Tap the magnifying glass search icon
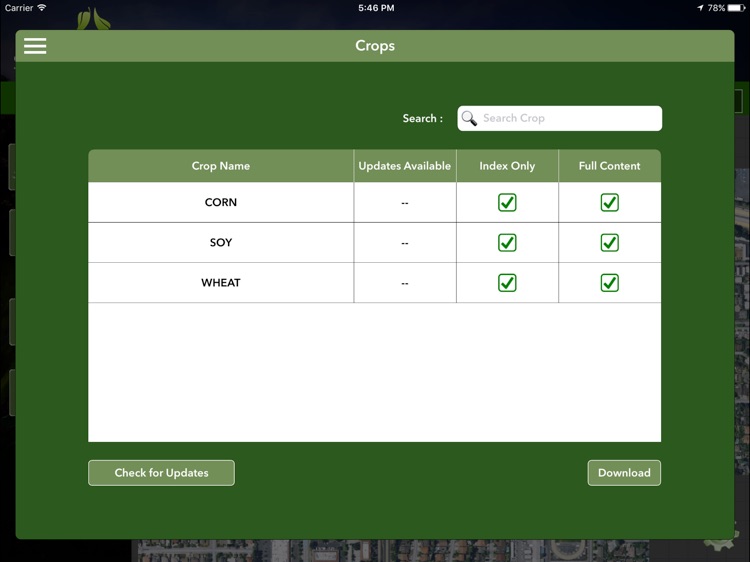The width and height of the screenshot is (750, 562). 469,118
